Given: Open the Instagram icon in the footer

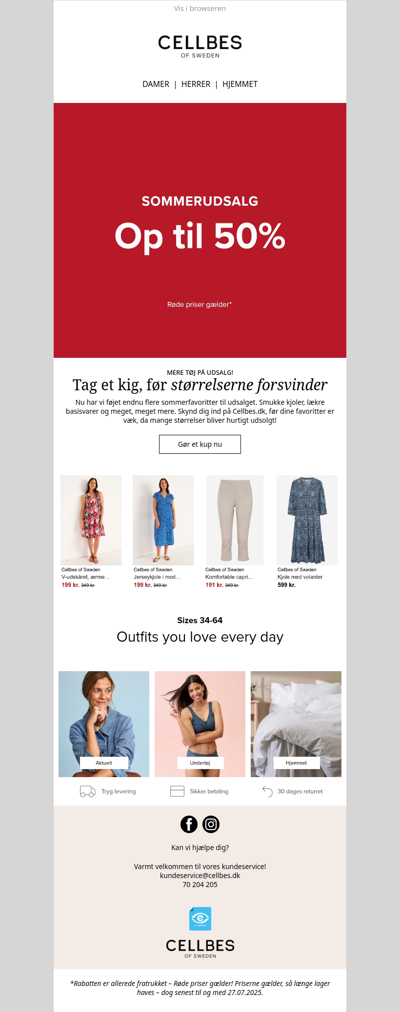Looking at the screenshot, I should point(211,824).
